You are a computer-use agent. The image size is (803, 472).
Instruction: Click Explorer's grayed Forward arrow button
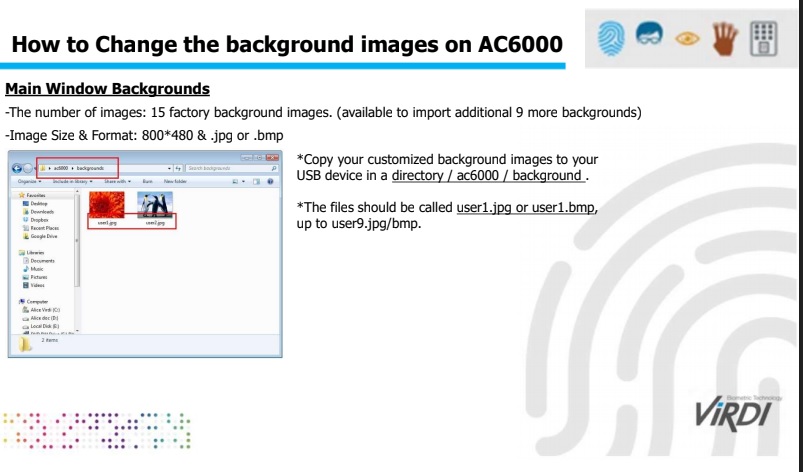coord(28,168)
